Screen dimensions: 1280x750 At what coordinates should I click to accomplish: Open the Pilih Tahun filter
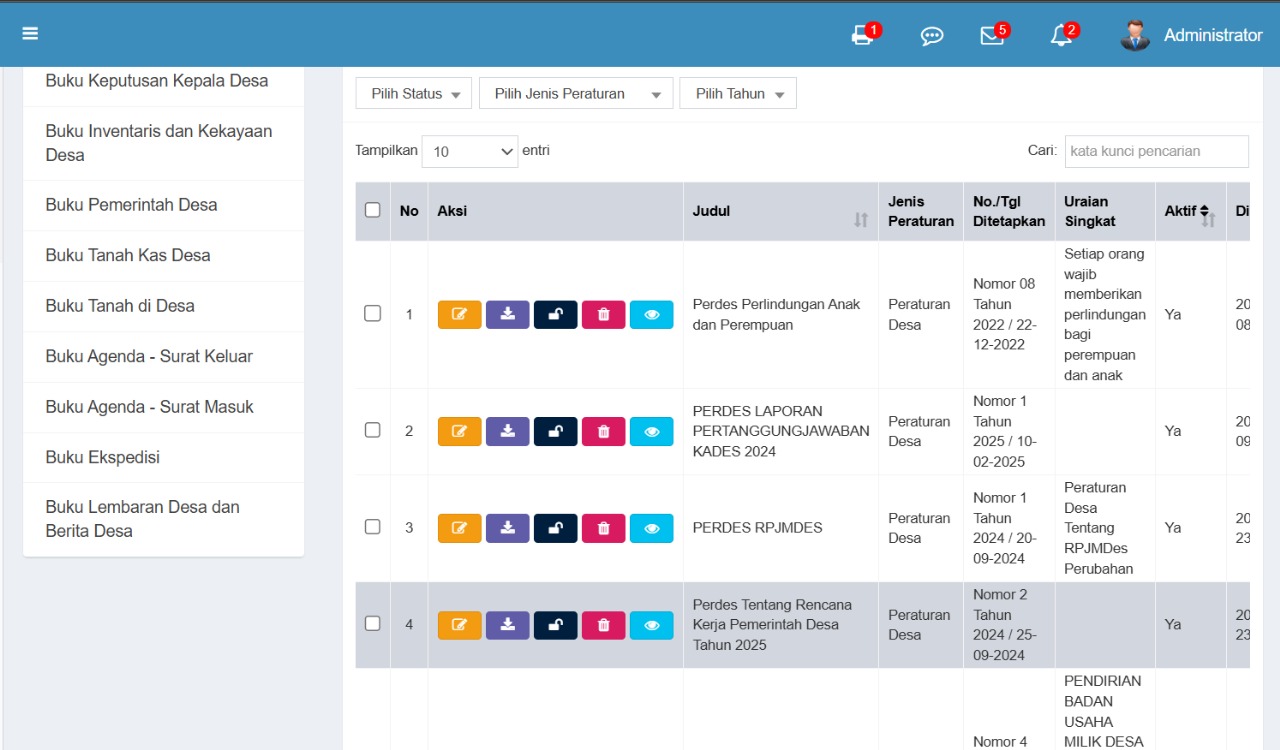coord(738,94)
